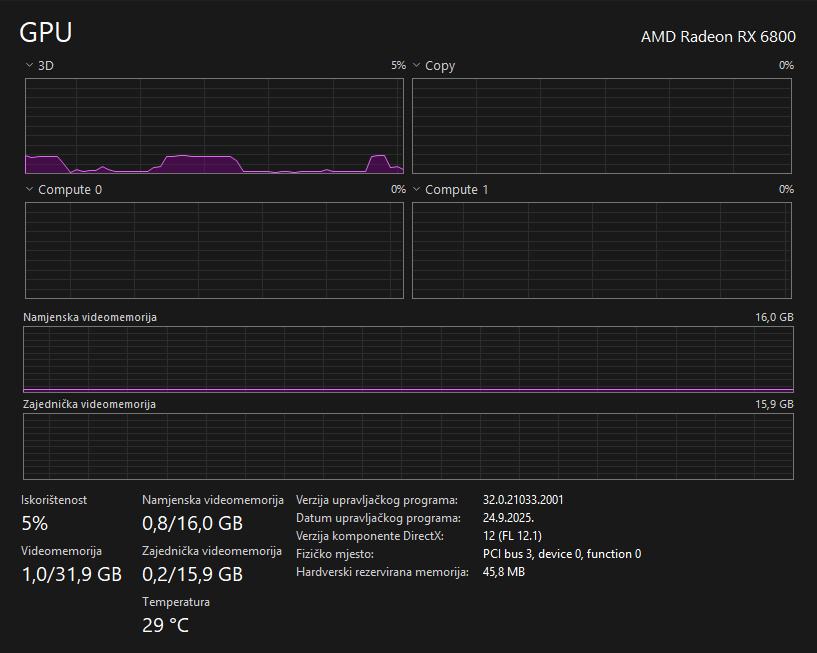817x653 pixels.
Task: Select the Compute 0 graph area
Action: point(214,250)
